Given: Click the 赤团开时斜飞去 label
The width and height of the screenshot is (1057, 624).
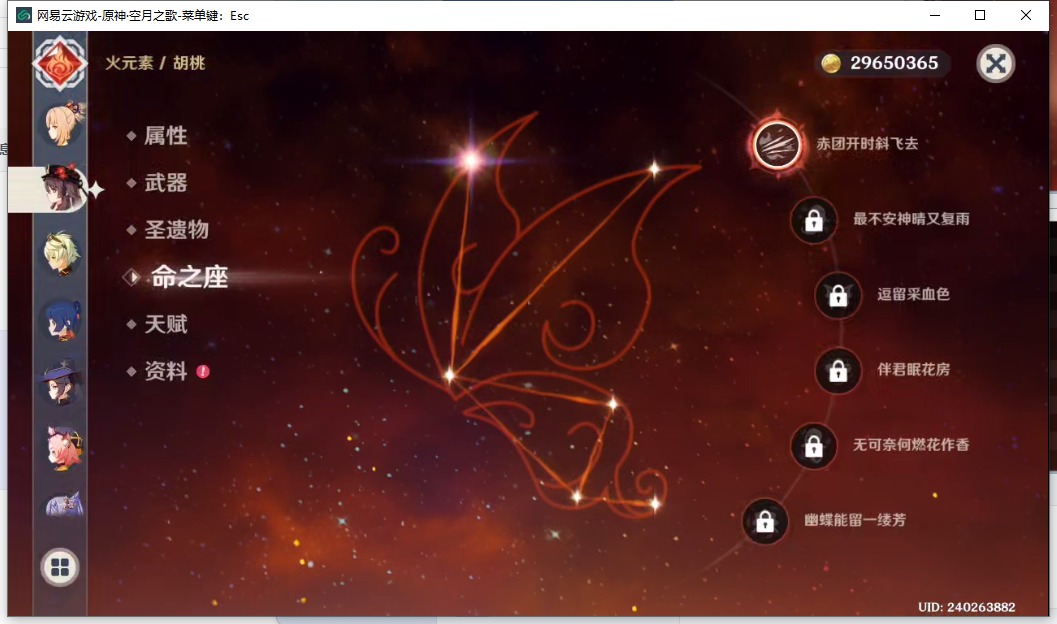Looking at the screenshot, I should coord(867,144).
